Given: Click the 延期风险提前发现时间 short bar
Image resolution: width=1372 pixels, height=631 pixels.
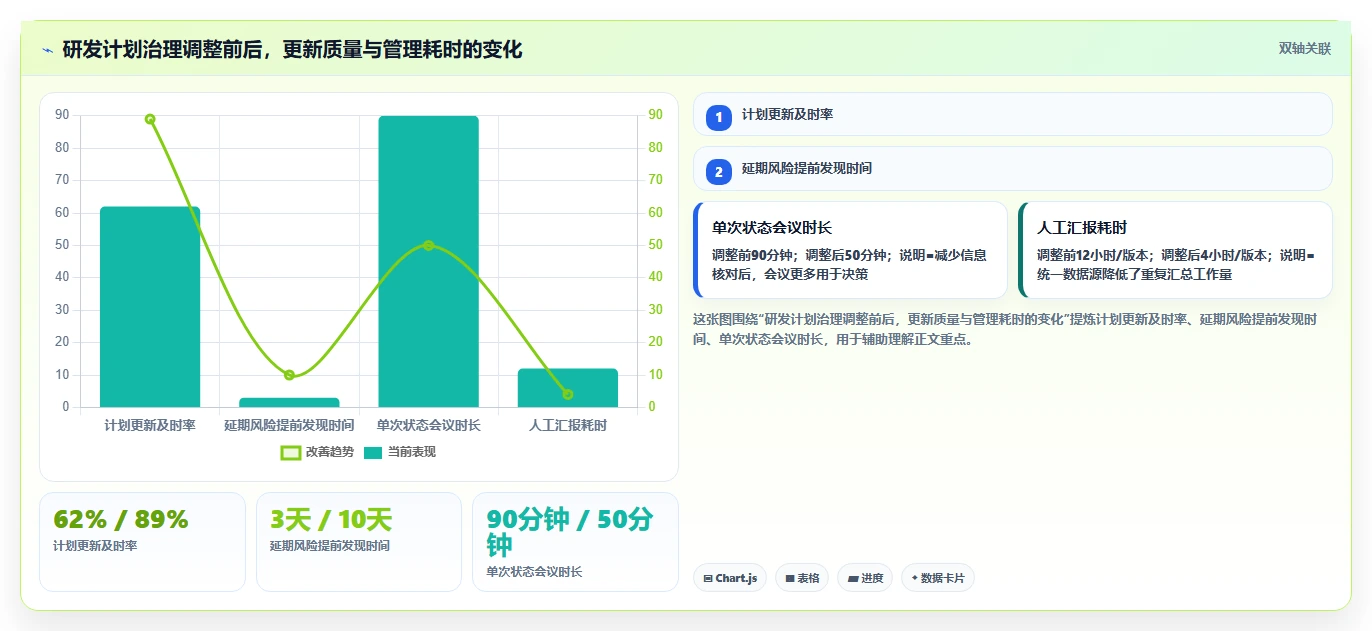Looking at the screenshot, I should coord(289,402).
